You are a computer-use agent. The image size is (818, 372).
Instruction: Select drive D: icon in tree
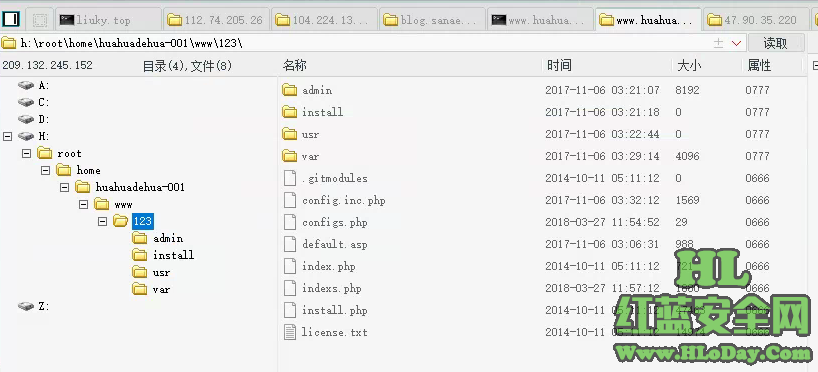pos(26,119)
